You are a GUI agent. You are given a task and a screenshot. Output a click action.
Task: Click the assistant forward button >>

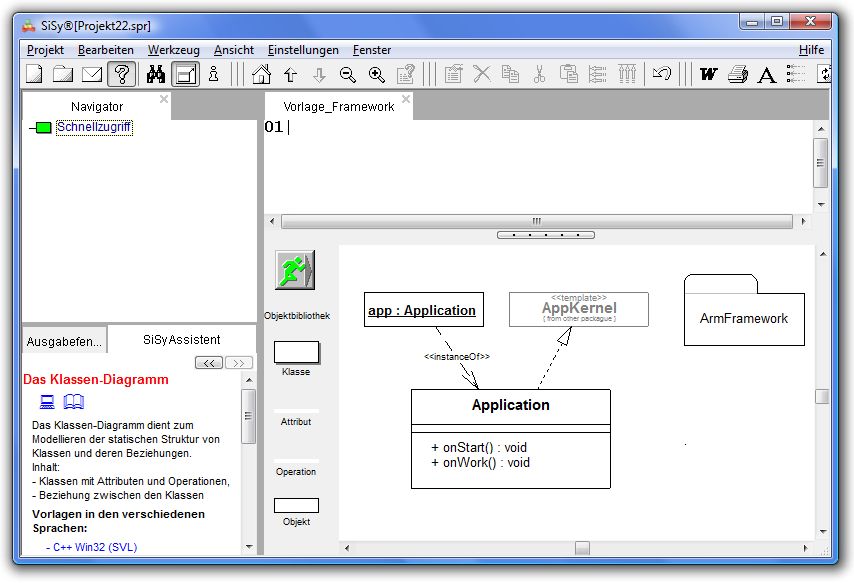tap(239, 363)
